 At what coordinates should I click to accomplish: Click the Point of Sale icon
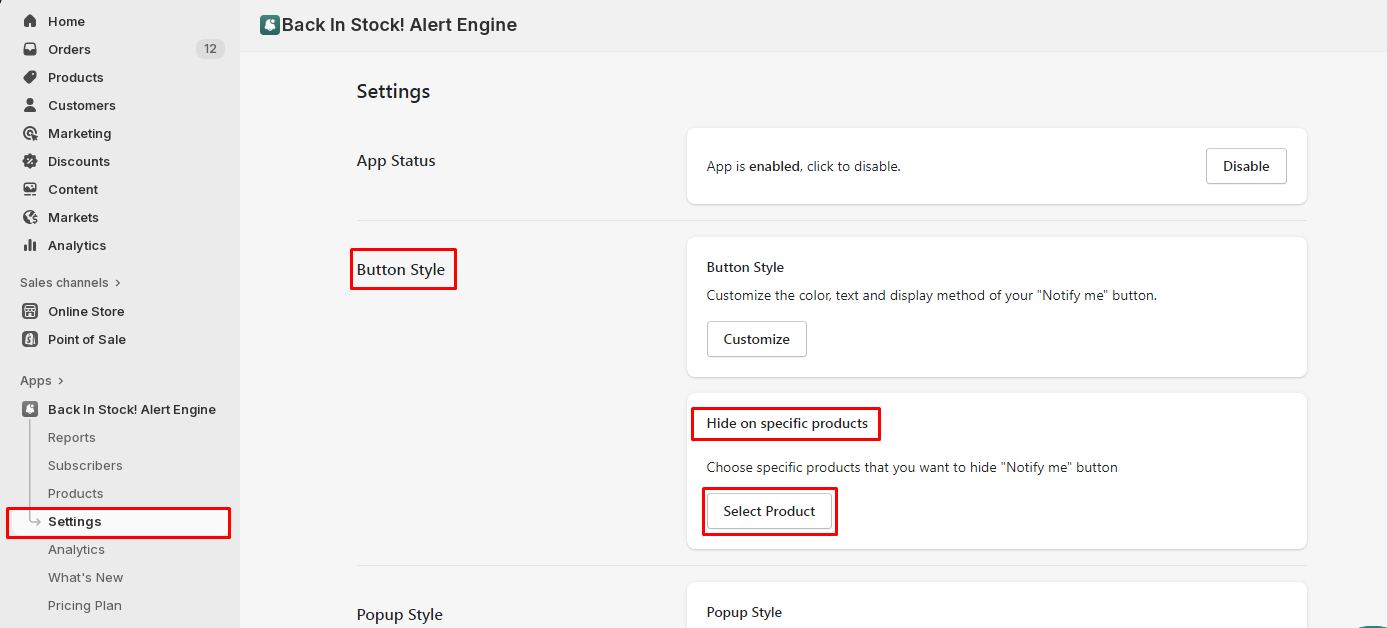(x=30, y=339)
